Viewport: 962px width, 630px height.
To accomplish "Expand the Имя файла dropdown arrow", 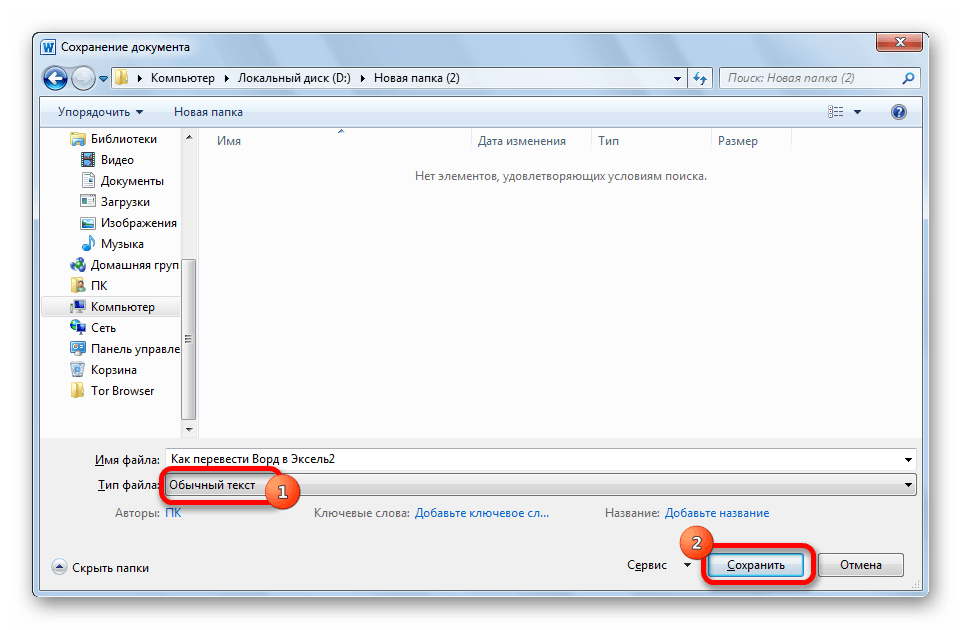I will 908,460.
